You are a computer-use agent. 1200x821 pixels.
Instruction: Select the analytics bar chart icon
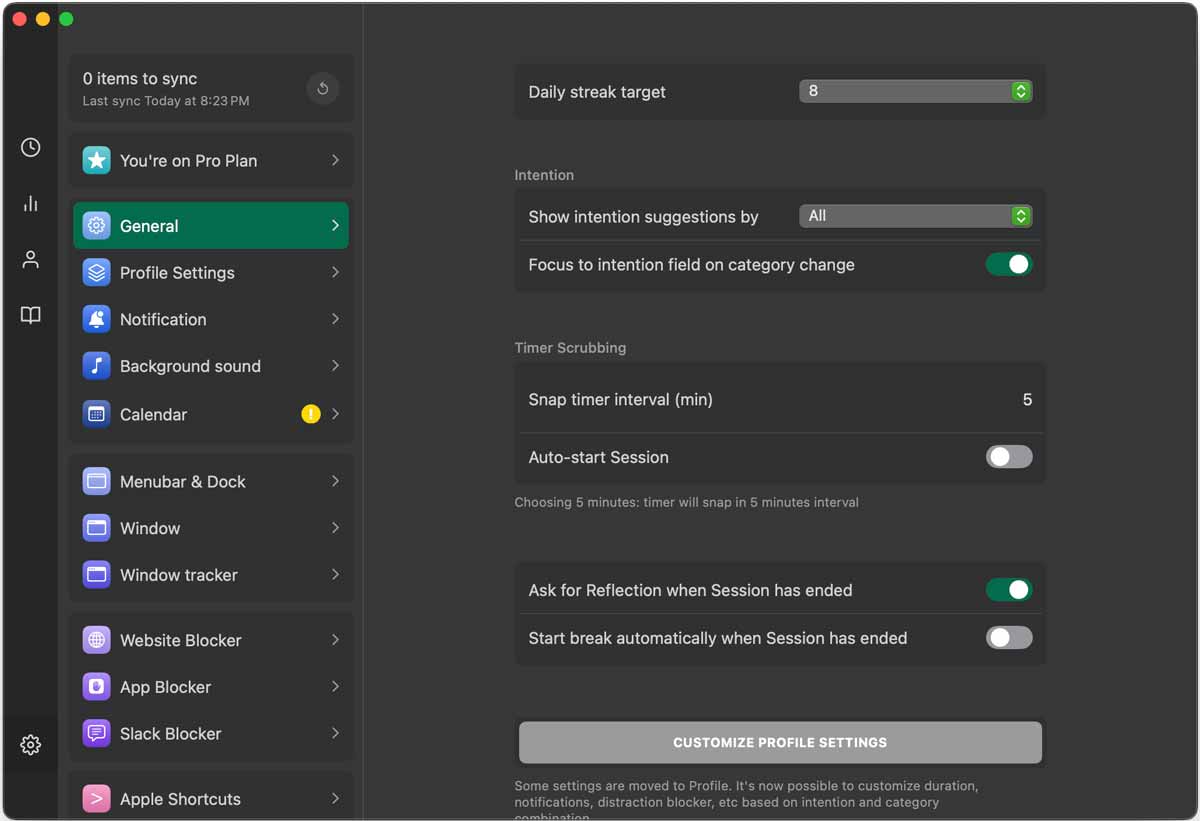(x=30, y=203)
